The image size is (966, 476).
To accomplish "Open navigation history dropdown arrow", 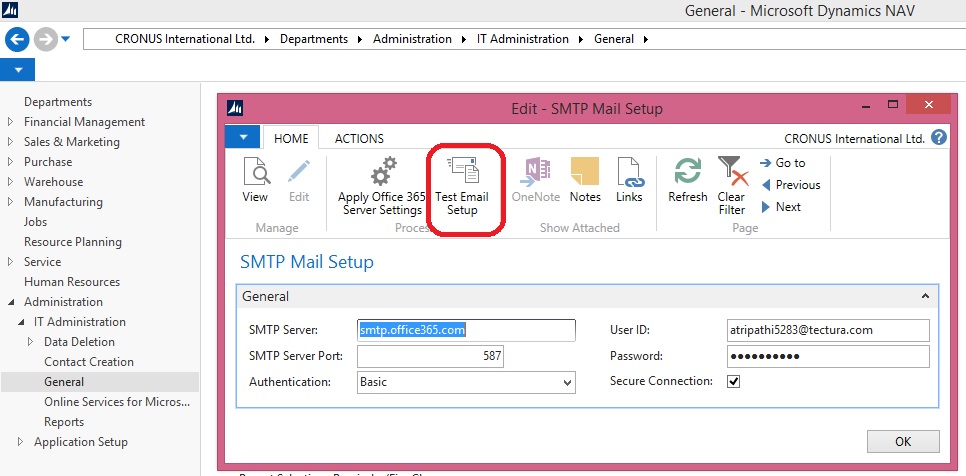I will coord(65,39).
